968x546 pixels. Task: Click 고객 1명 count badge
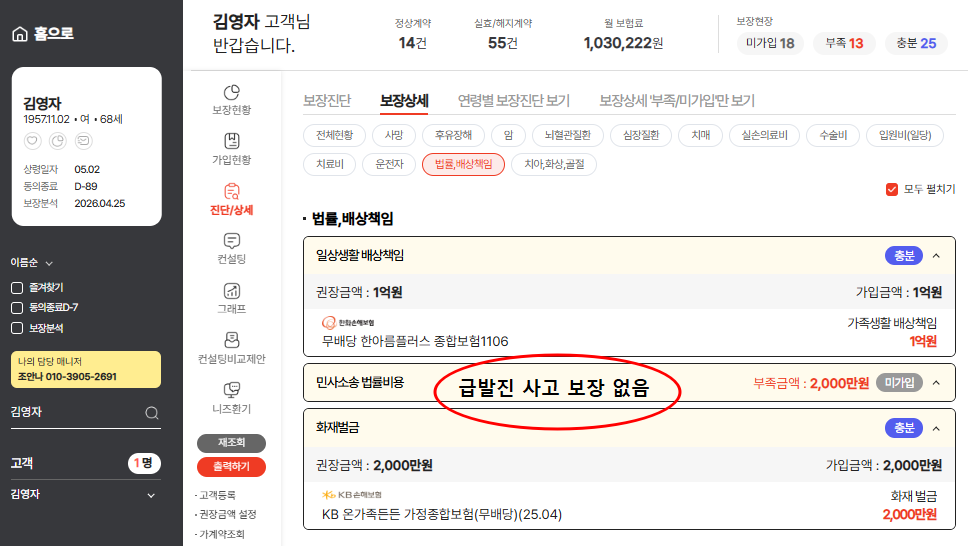click(144, 463)
